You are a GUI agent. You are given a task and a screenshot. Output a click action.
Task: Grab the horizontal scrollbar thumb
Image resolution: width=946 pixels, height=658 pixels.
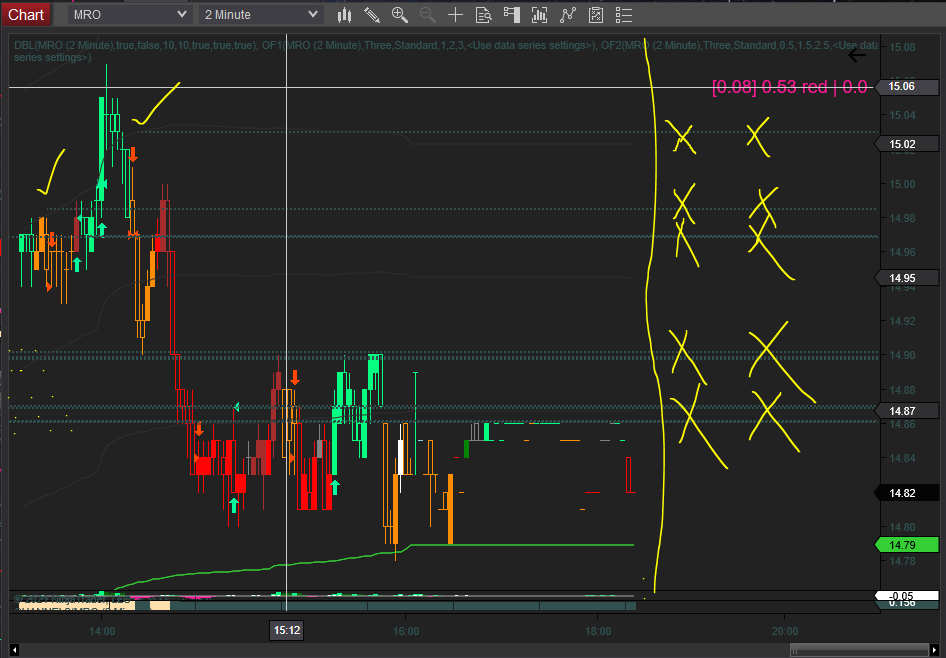pyautogui.click(x=860, y=650)
